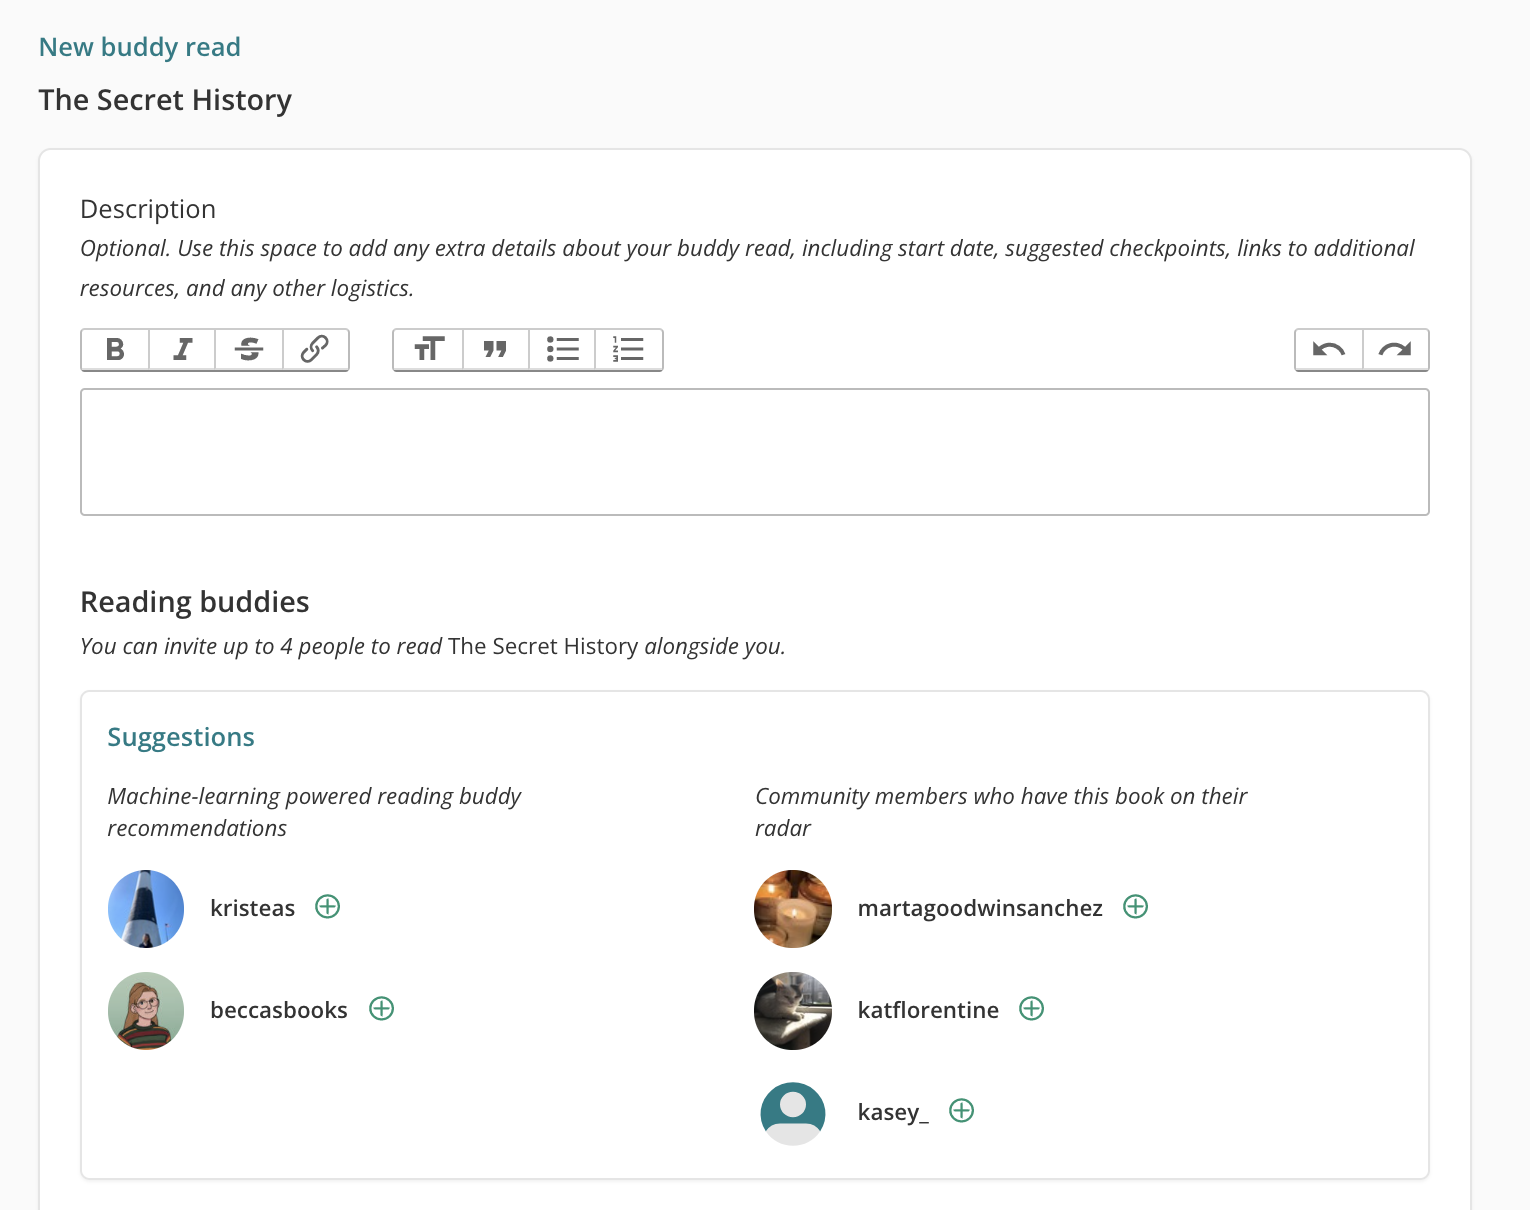The height and width of the screenshot is (1210, 1530).
Task: Add martagoodwinsanchez to the buddy read
Action: click(1136, 907)
